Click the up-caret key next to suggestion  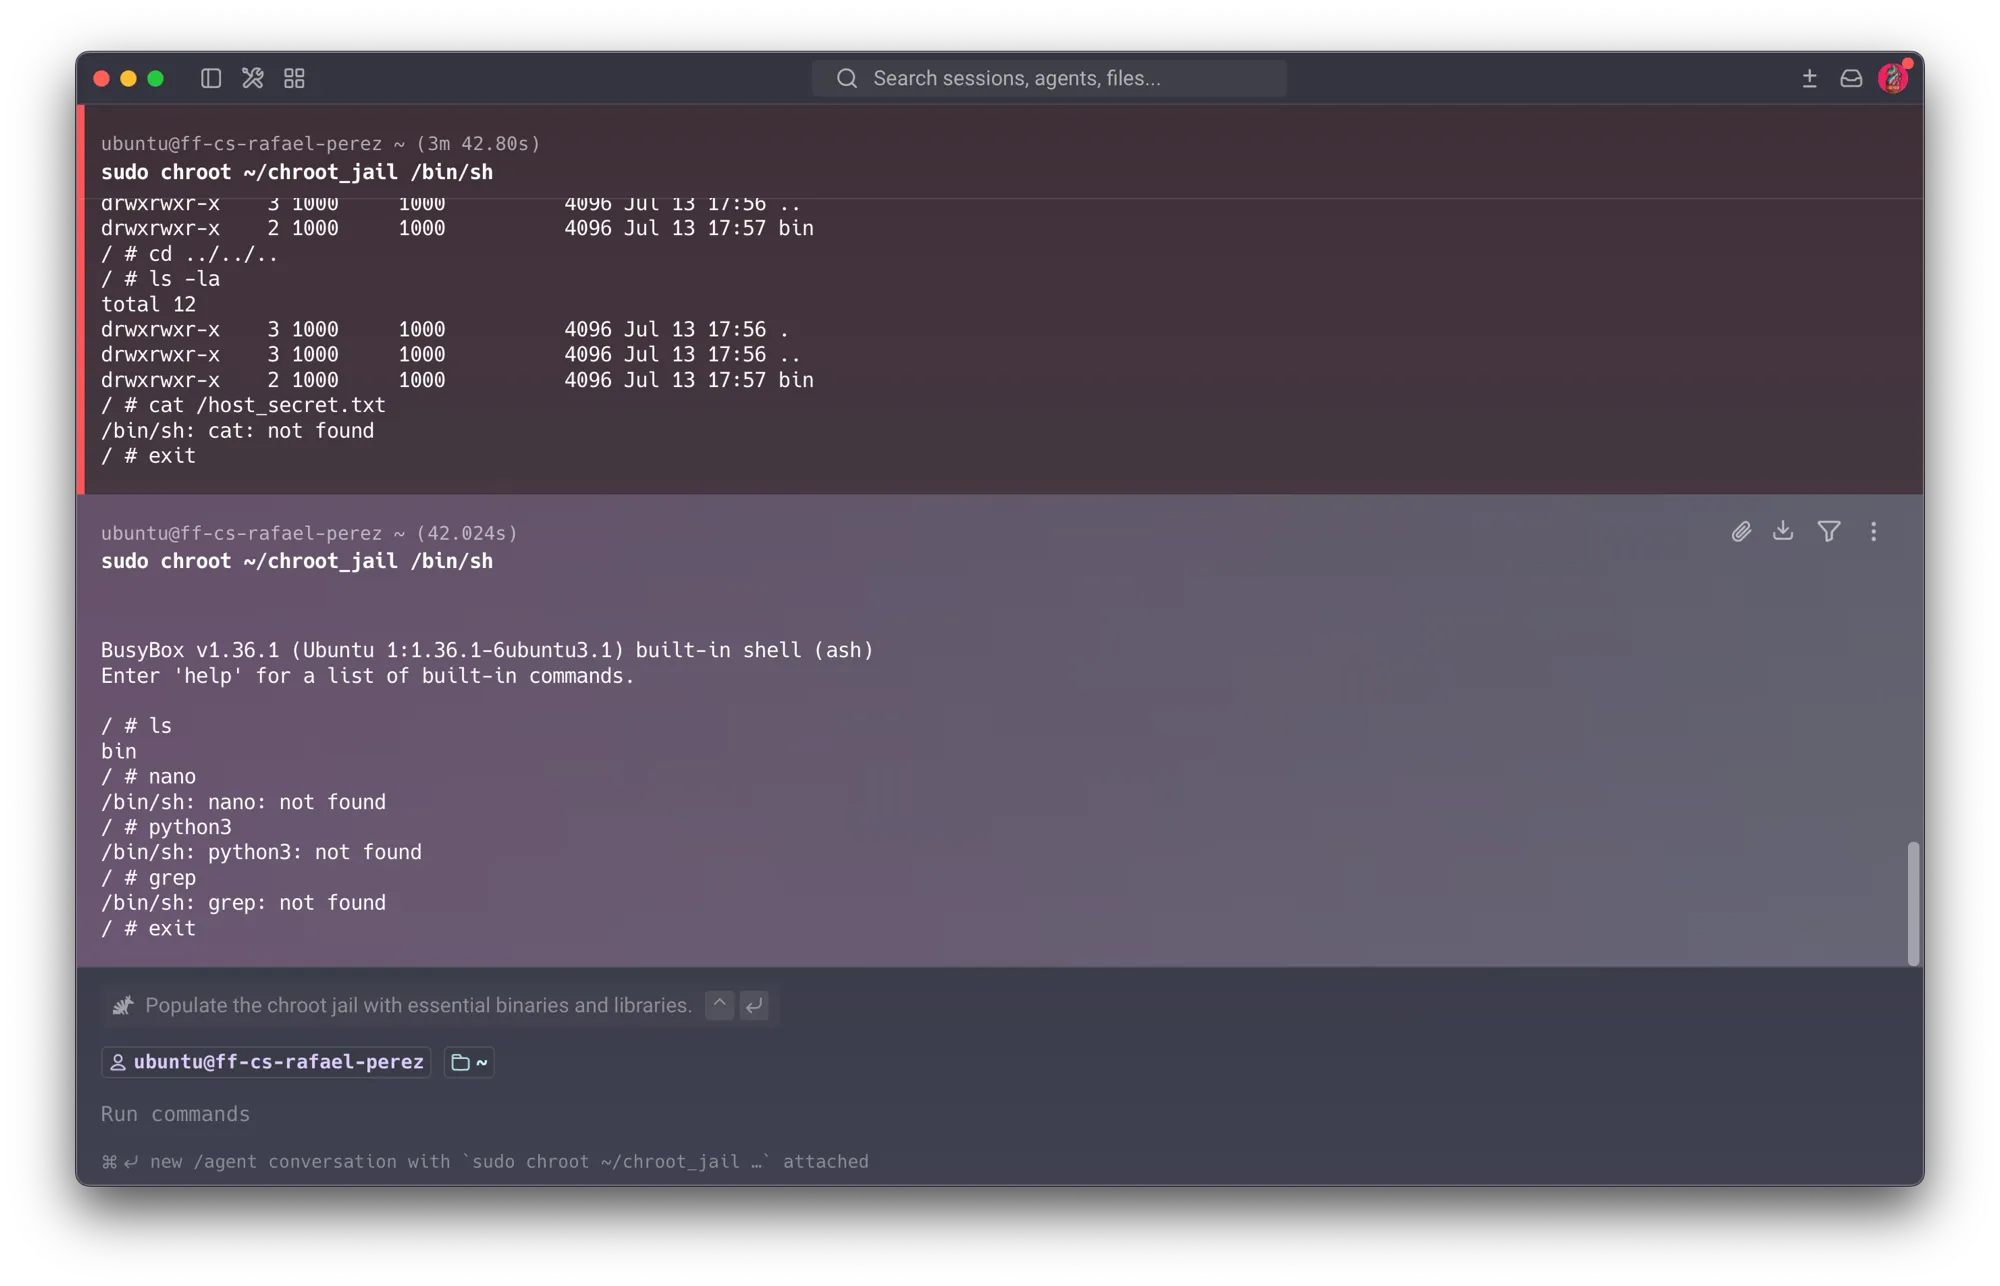point(719,1005)
